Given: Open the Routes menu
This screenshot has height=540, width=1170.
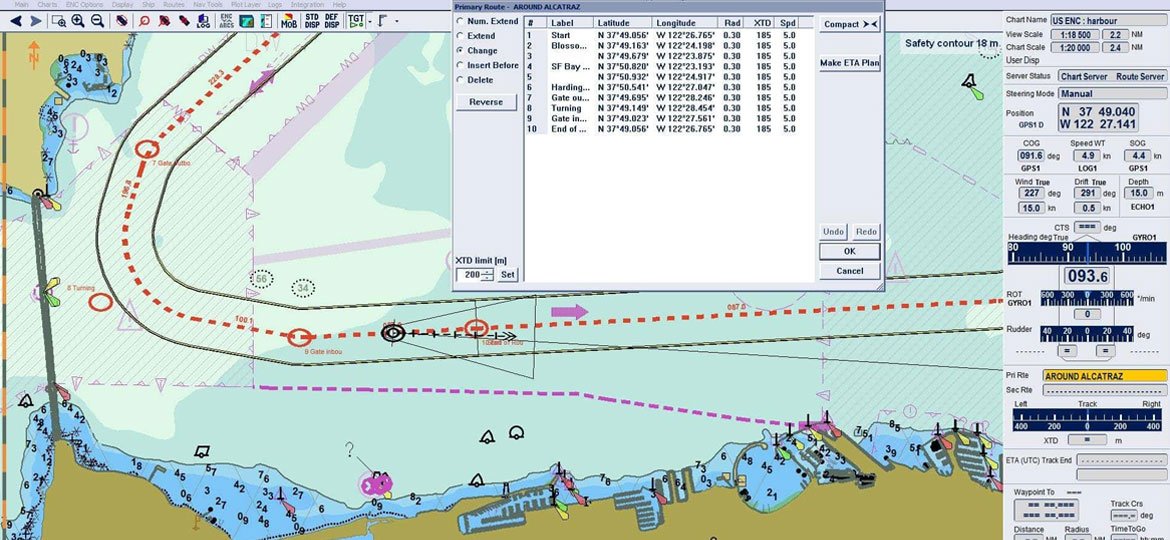Looking at the screenshot, I should pyautogui.click(x=174, y=5).
